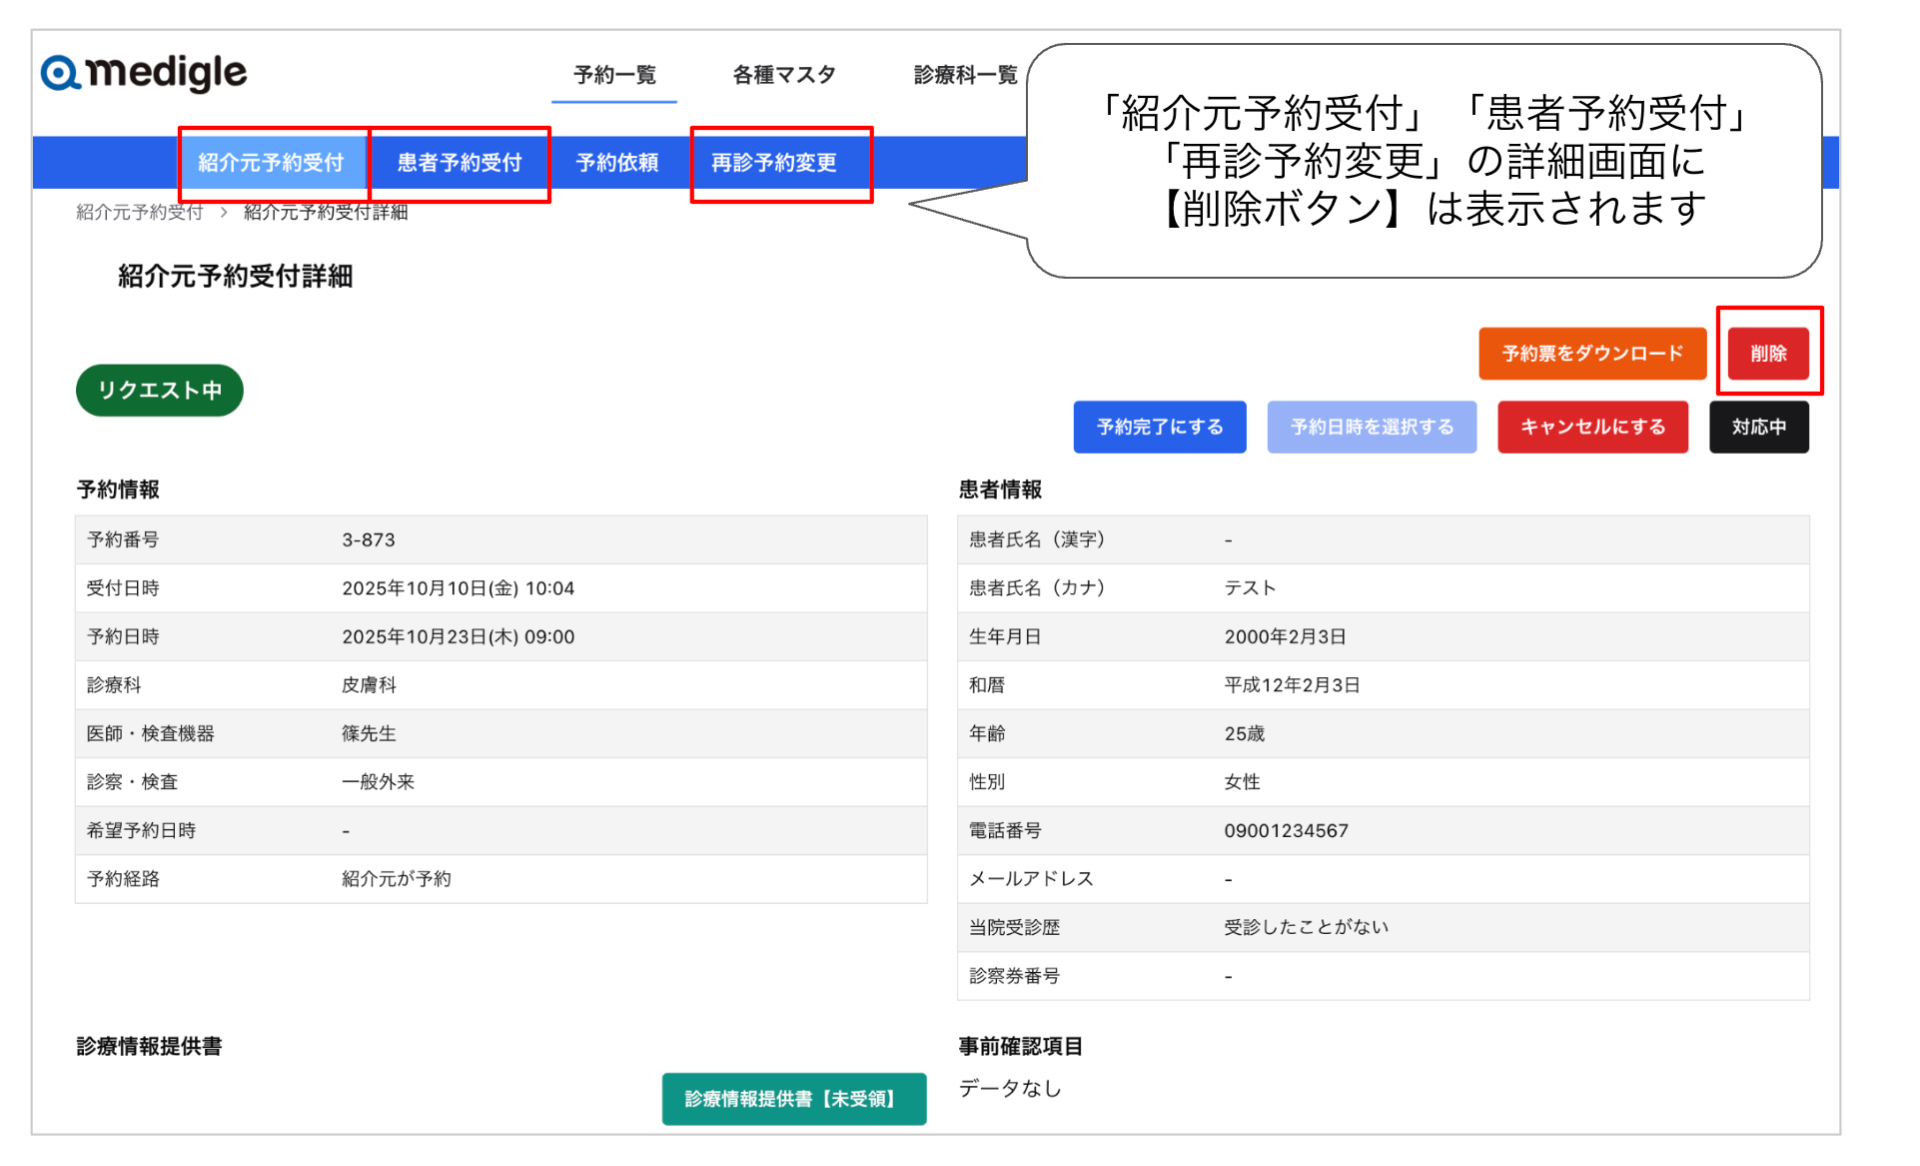The image size is (1920, 1166).
Task: Click 予約日時を選択する button
Action: [1371, 427]
